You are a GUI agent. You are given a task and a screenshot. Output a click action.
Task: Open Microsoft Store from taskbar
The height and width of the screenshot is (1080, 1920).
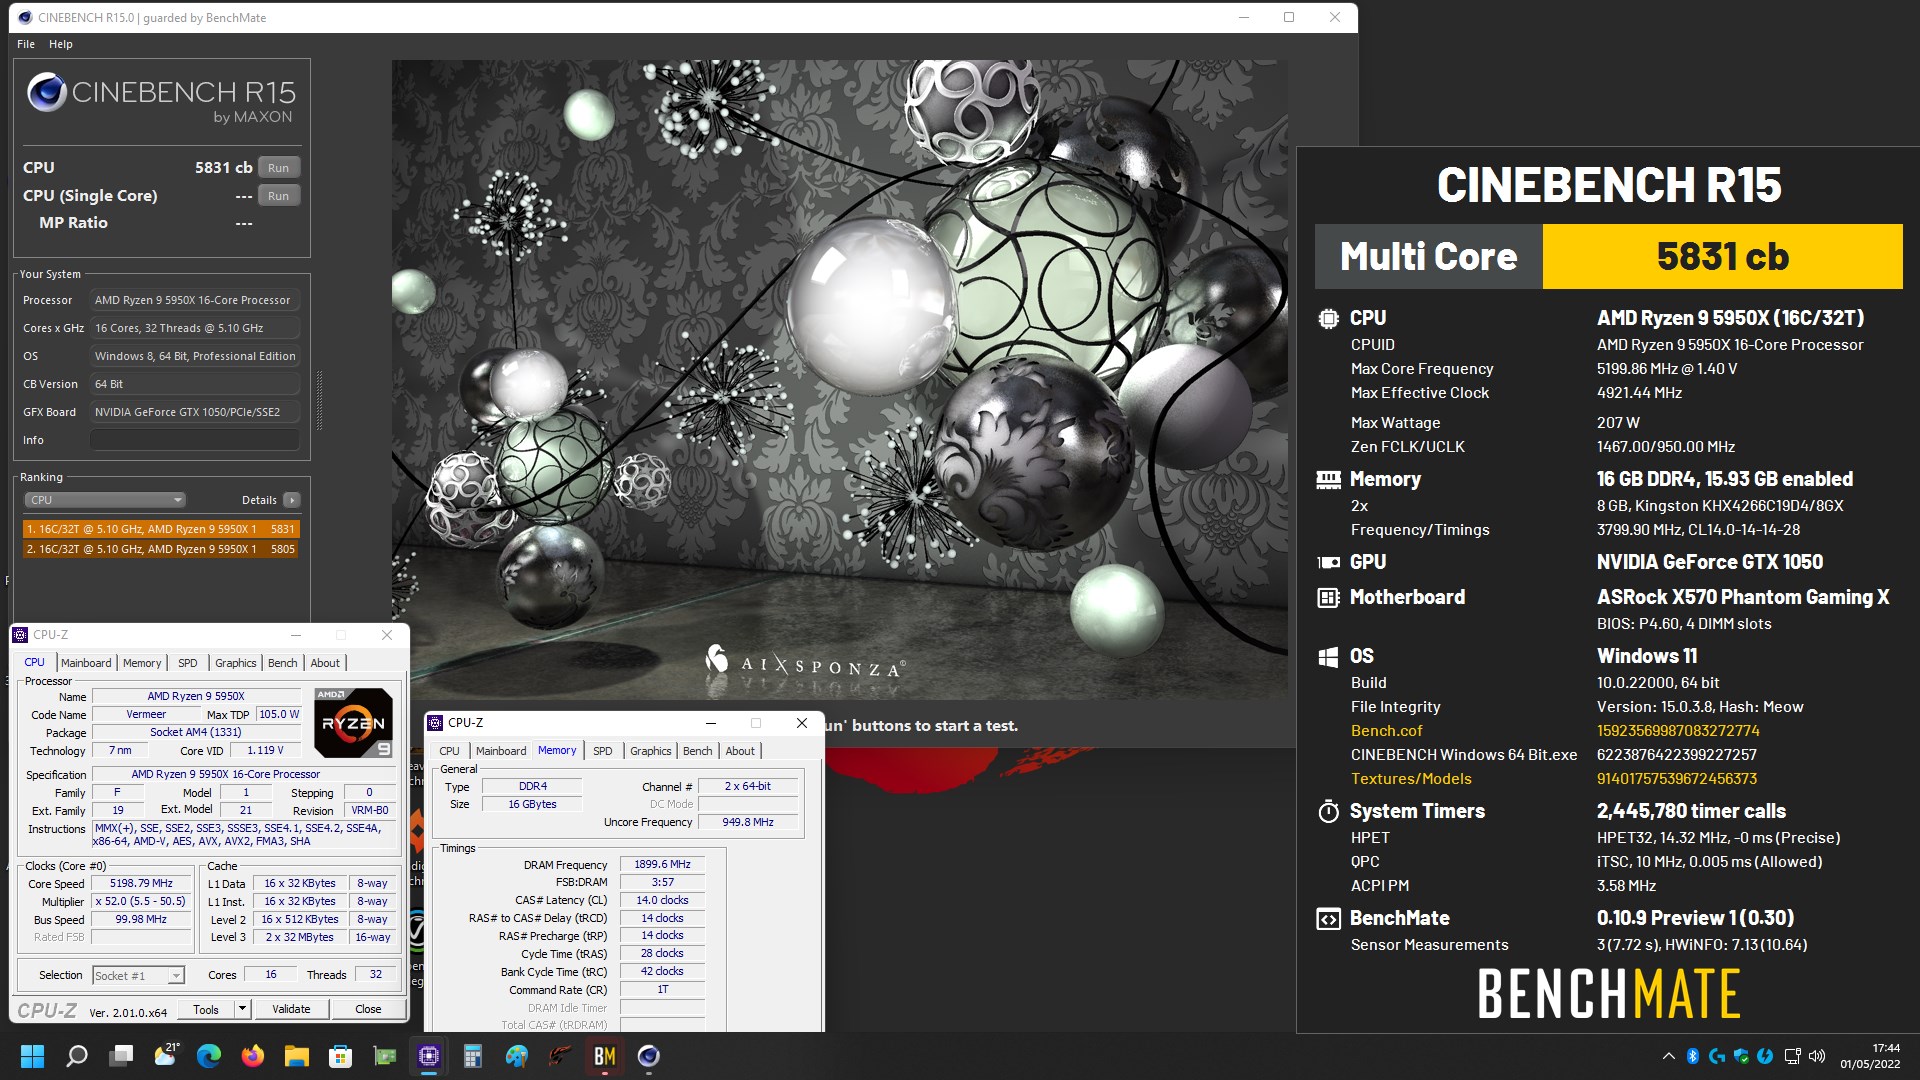341,1056
